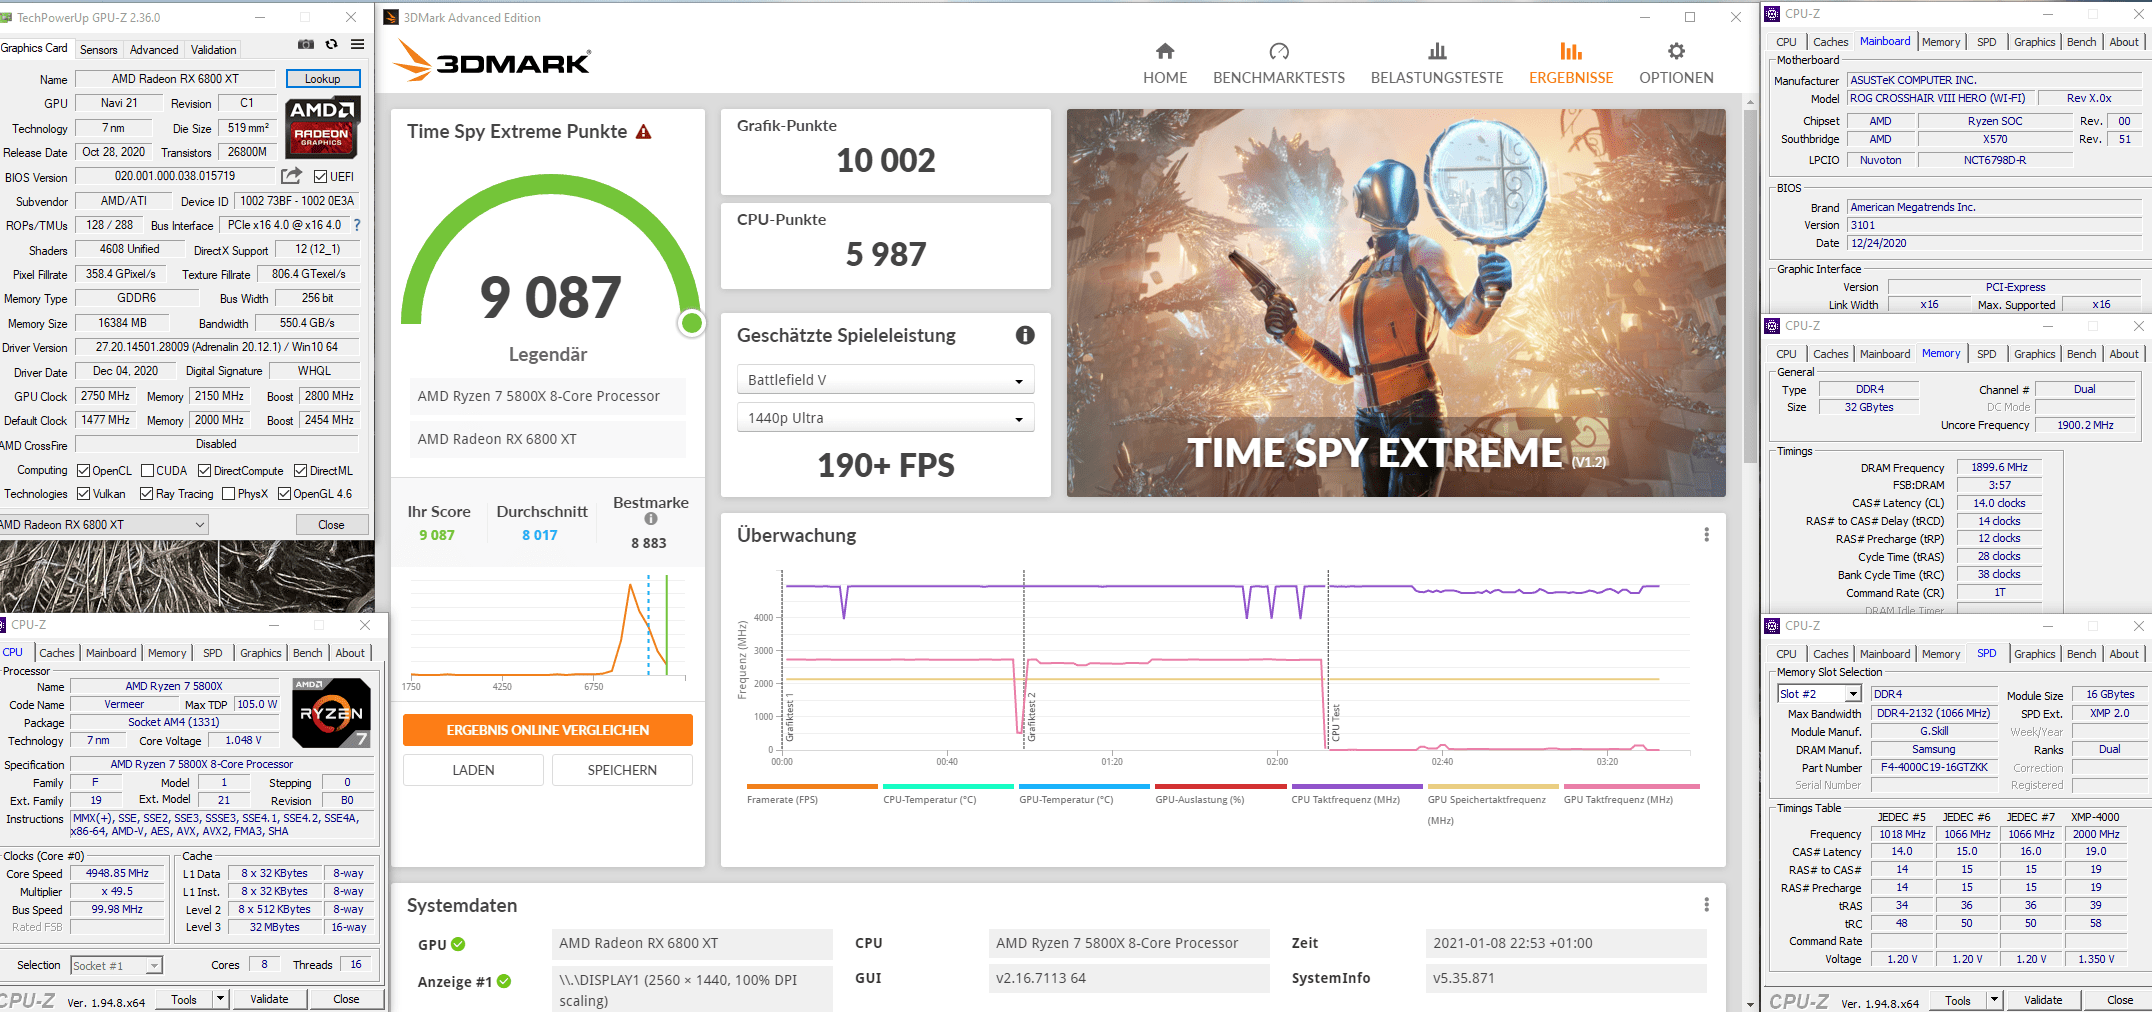This screenshot has height=1012, width=2152.
Task: Click the Close button in GPU-Z
Action: point(332,525)
